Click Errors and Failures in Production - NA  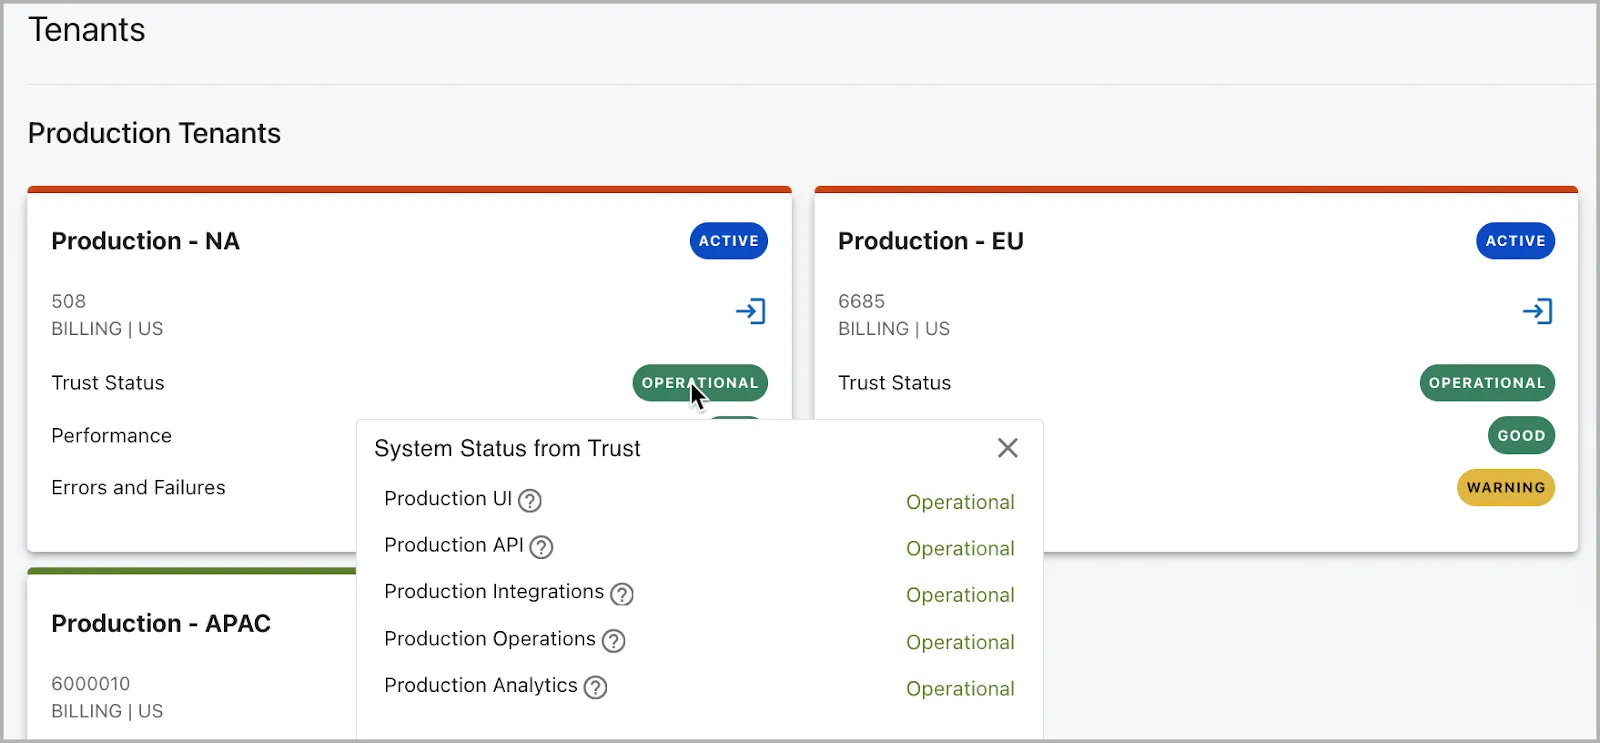pyautogui.click(x=139, y=487)
